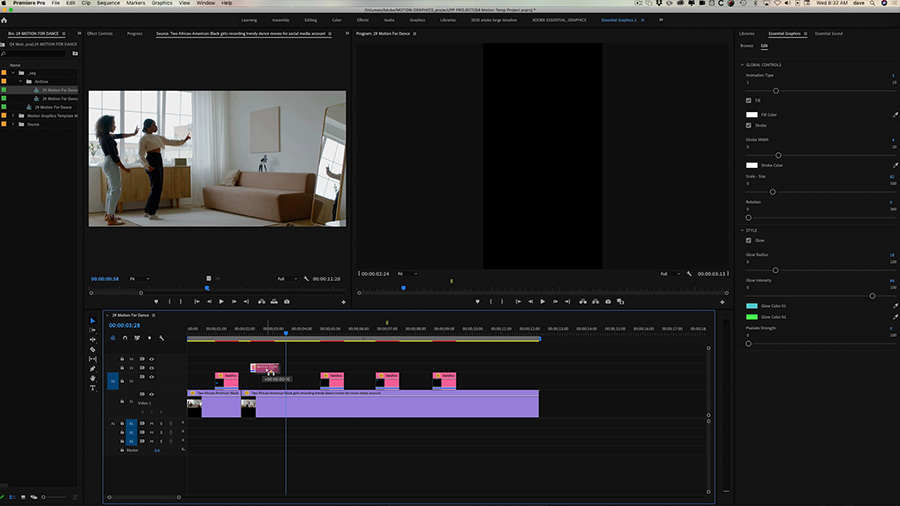
Task: Toggle the Fill checkbox
Action: point(748,100)
